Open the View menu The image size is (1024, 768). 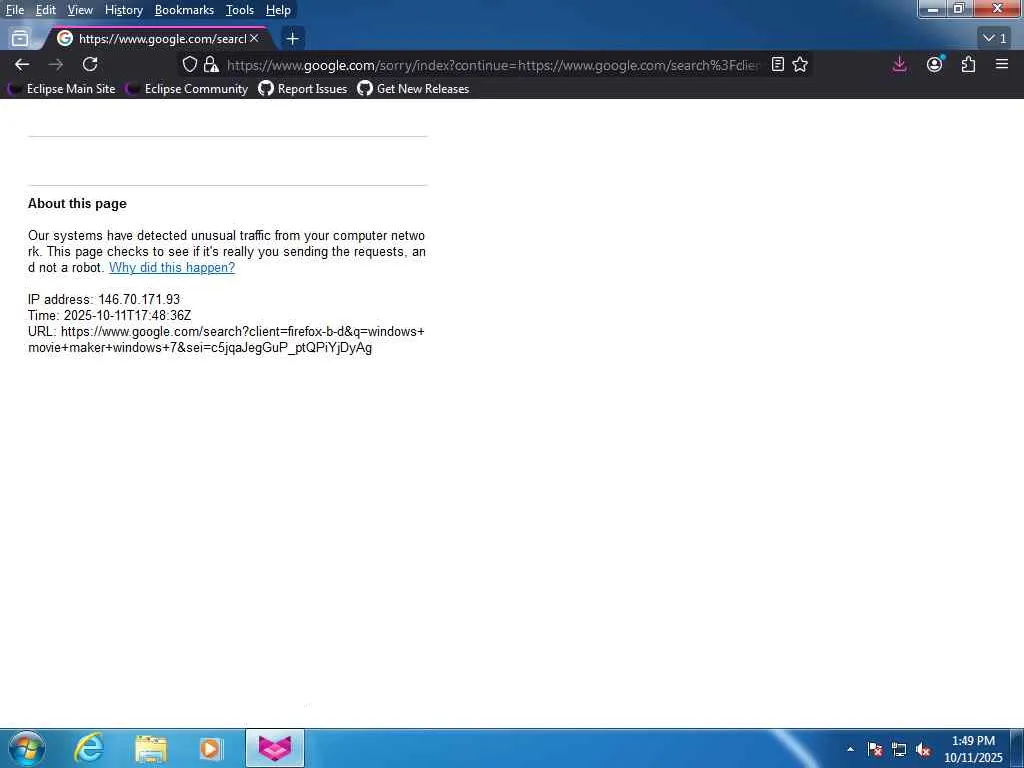(x=80, y=10)
